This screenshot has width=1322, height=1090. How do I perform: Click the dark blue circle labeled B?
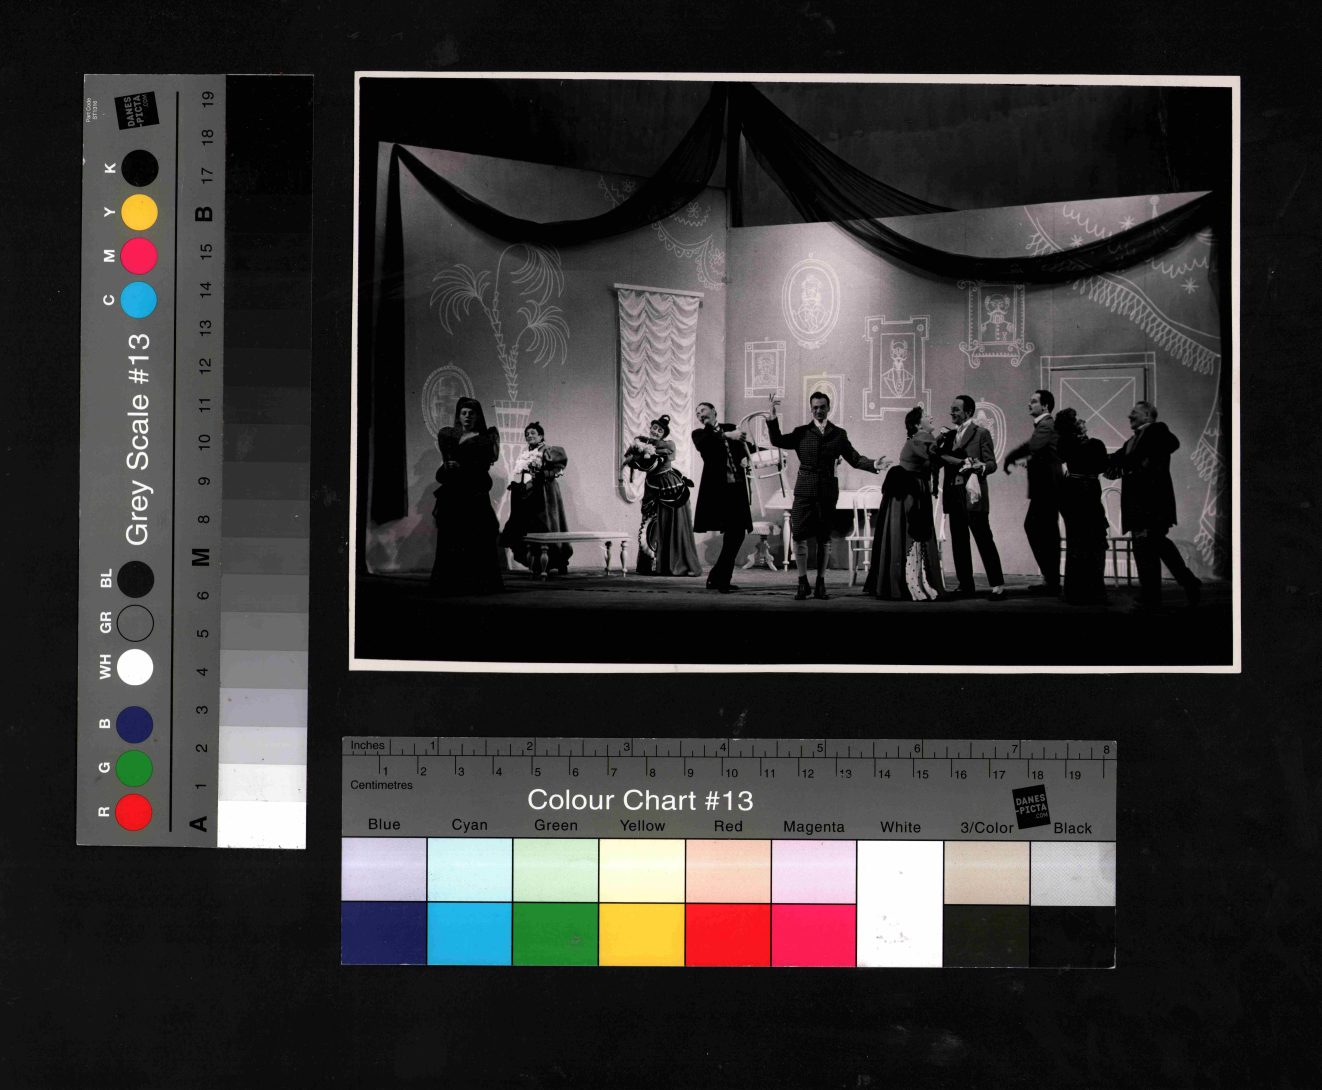[134, 725]
